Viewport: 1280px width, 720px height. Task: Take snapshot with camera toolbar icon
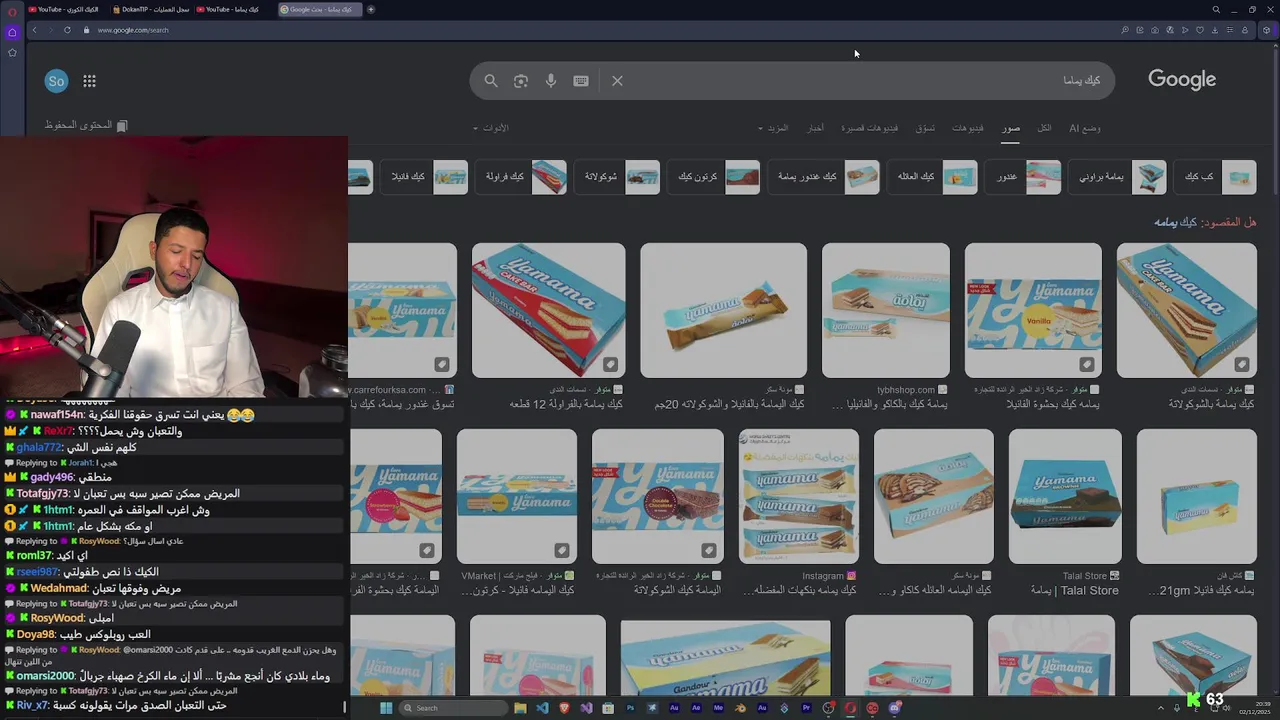click(1155, 30)
